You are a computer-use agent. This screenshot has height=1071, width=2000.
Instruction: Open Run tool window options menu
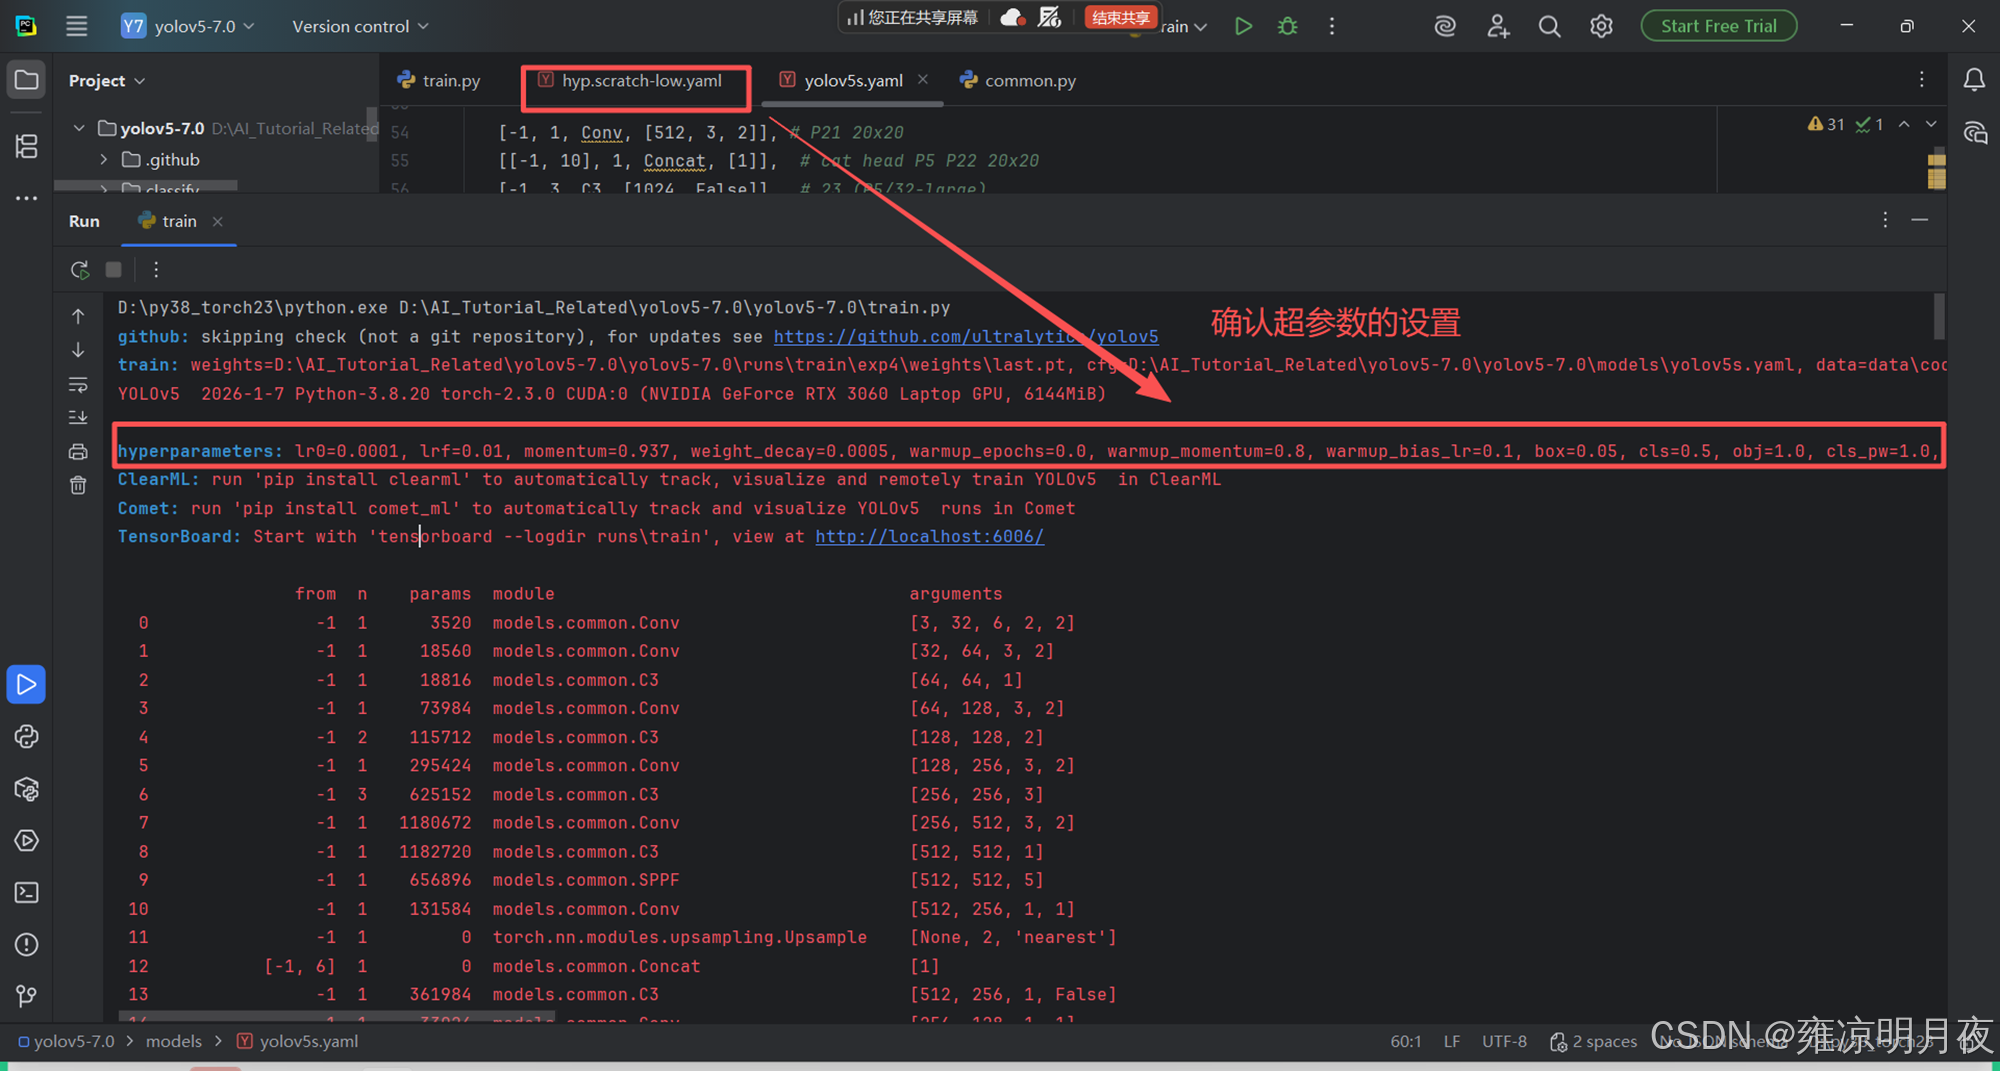(1885, 220)
